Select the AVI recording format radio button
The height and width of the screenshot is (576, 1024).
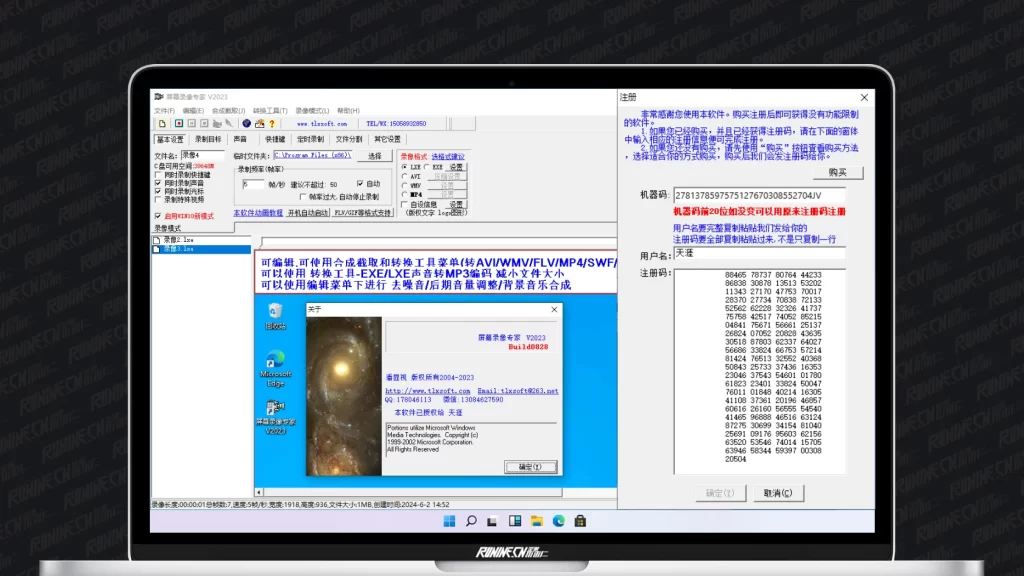405,176
